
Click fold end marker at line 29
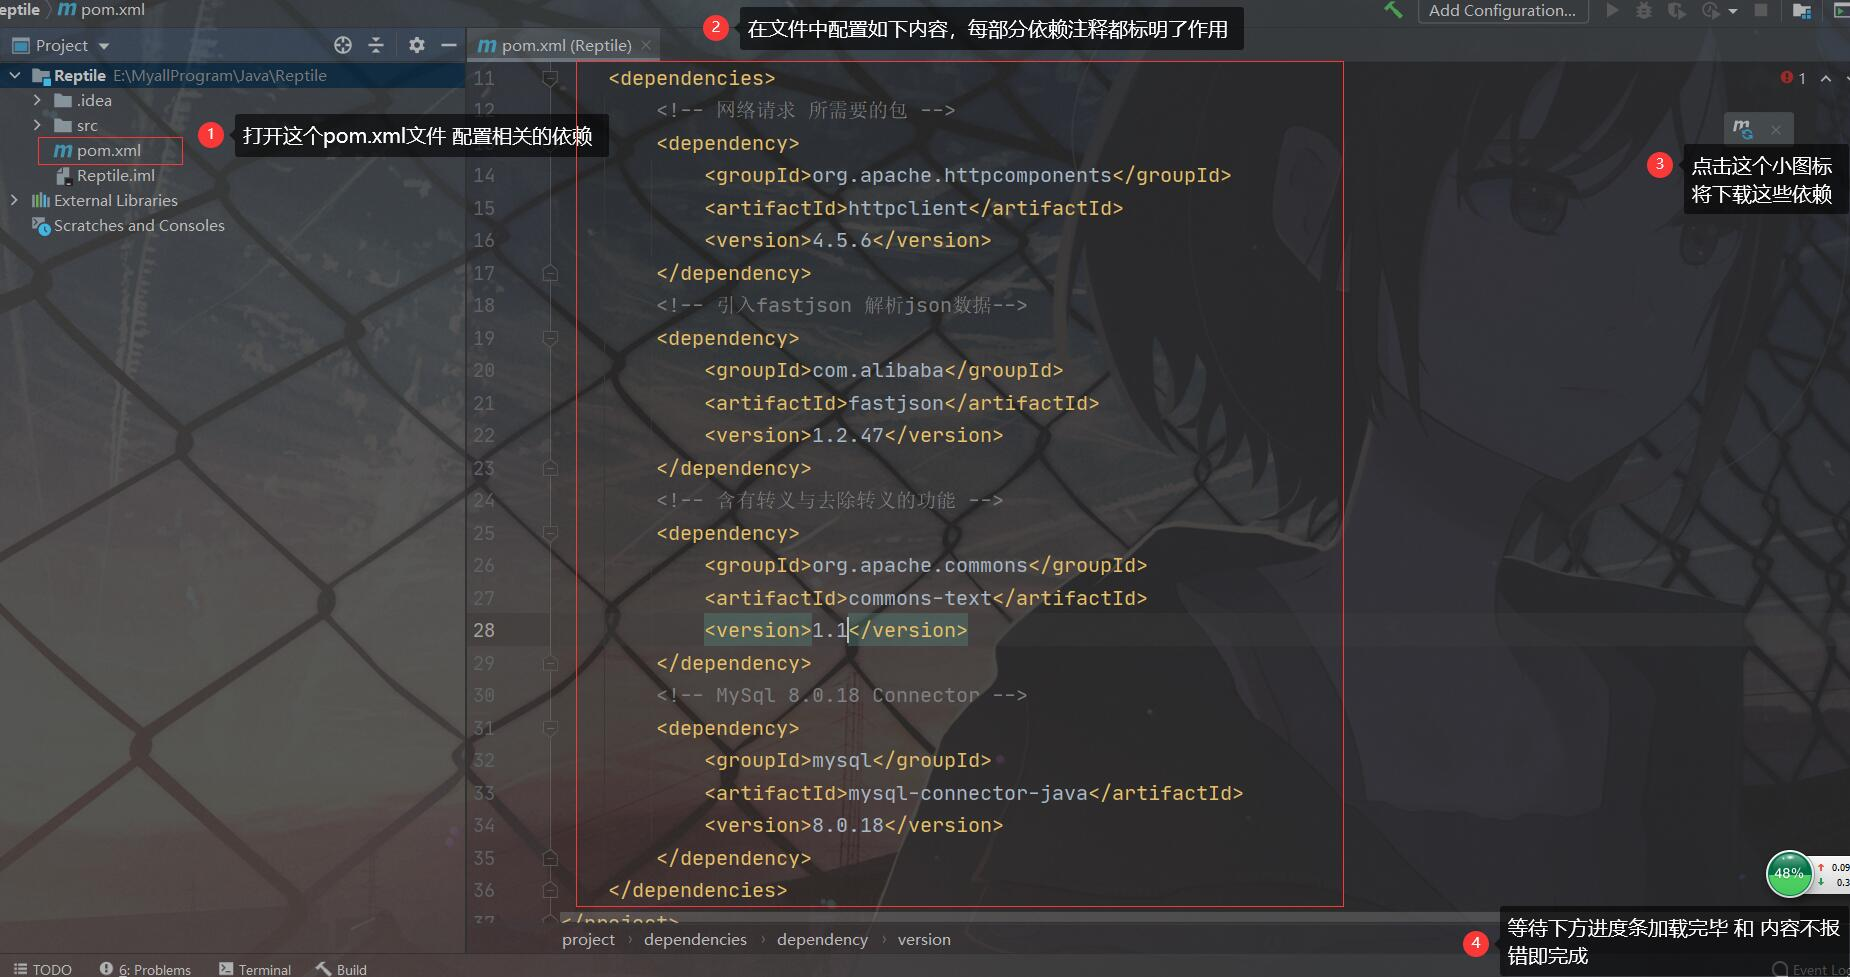550,663
